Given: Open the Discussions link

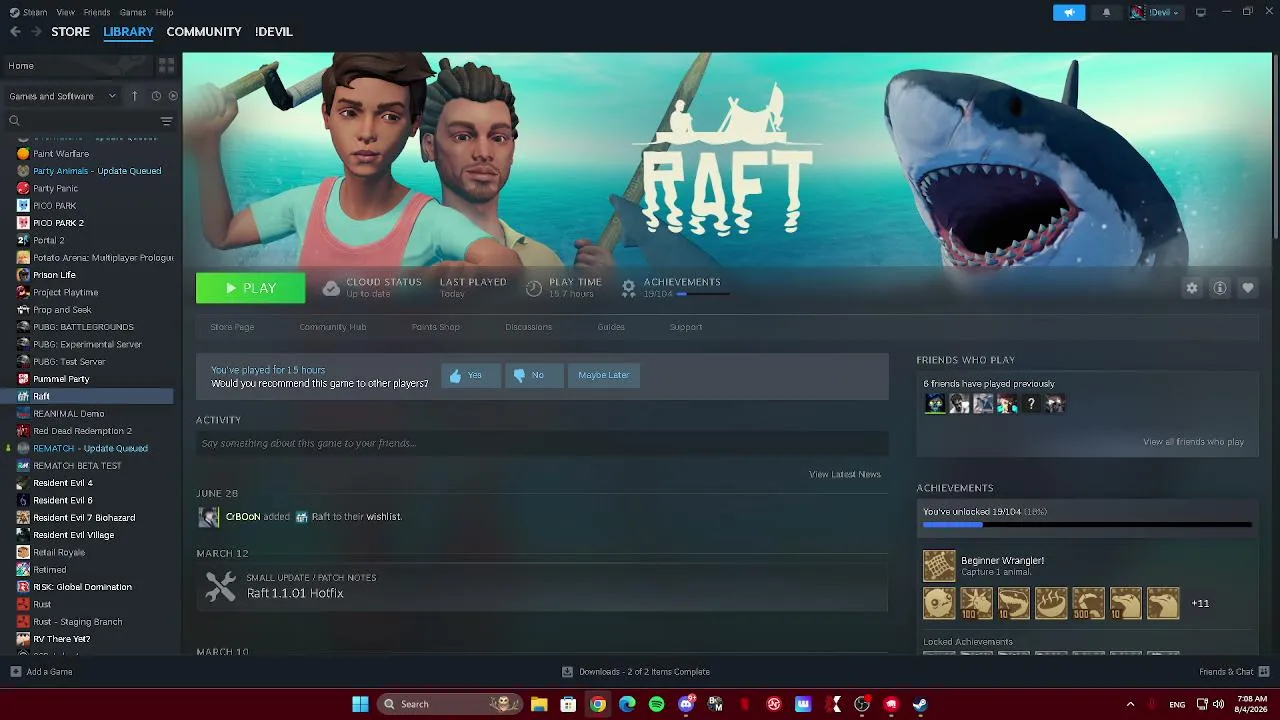Looking at the screenshot, I should click(529, 327).
